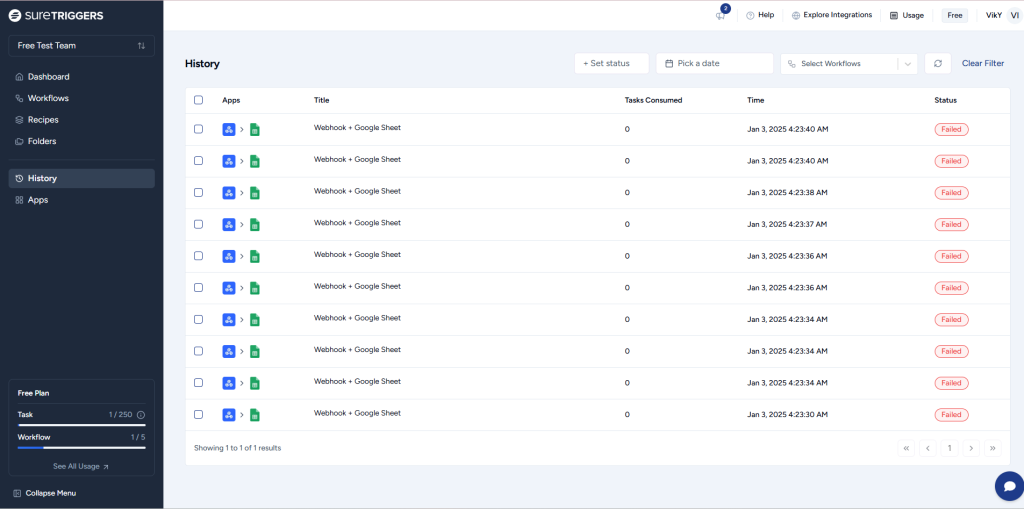This screenshot has width=1024, height=509.
Task: Check the last history row checkbox
Action: (198, 414)
